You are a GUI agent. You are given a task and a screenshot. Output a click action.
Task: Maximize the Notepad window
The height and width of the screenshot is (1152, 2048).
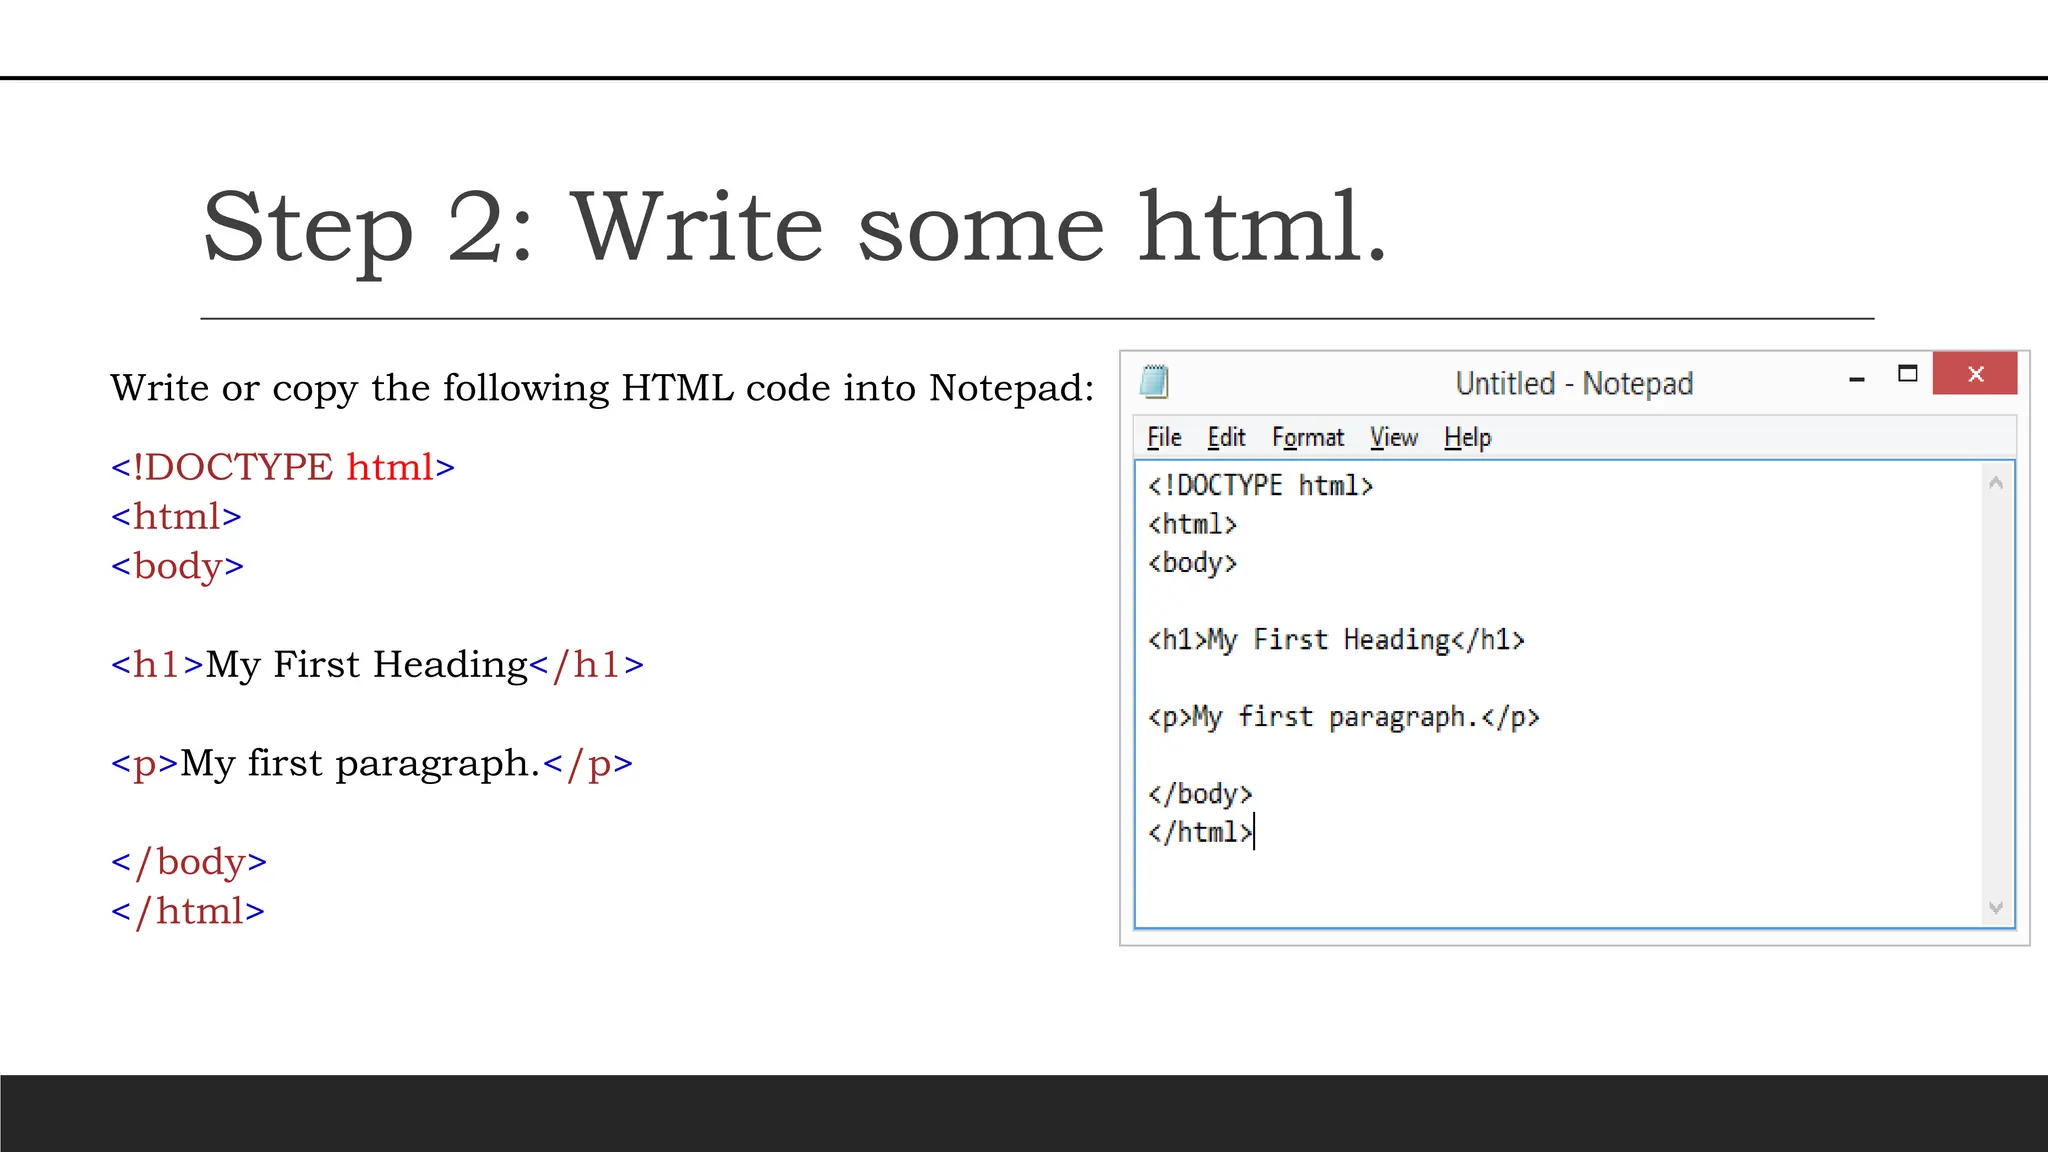[x=1908, y=374]
